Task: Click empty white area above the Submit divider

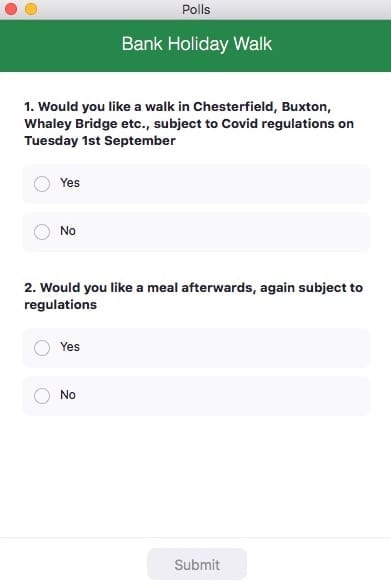Action: pos(195,476)
